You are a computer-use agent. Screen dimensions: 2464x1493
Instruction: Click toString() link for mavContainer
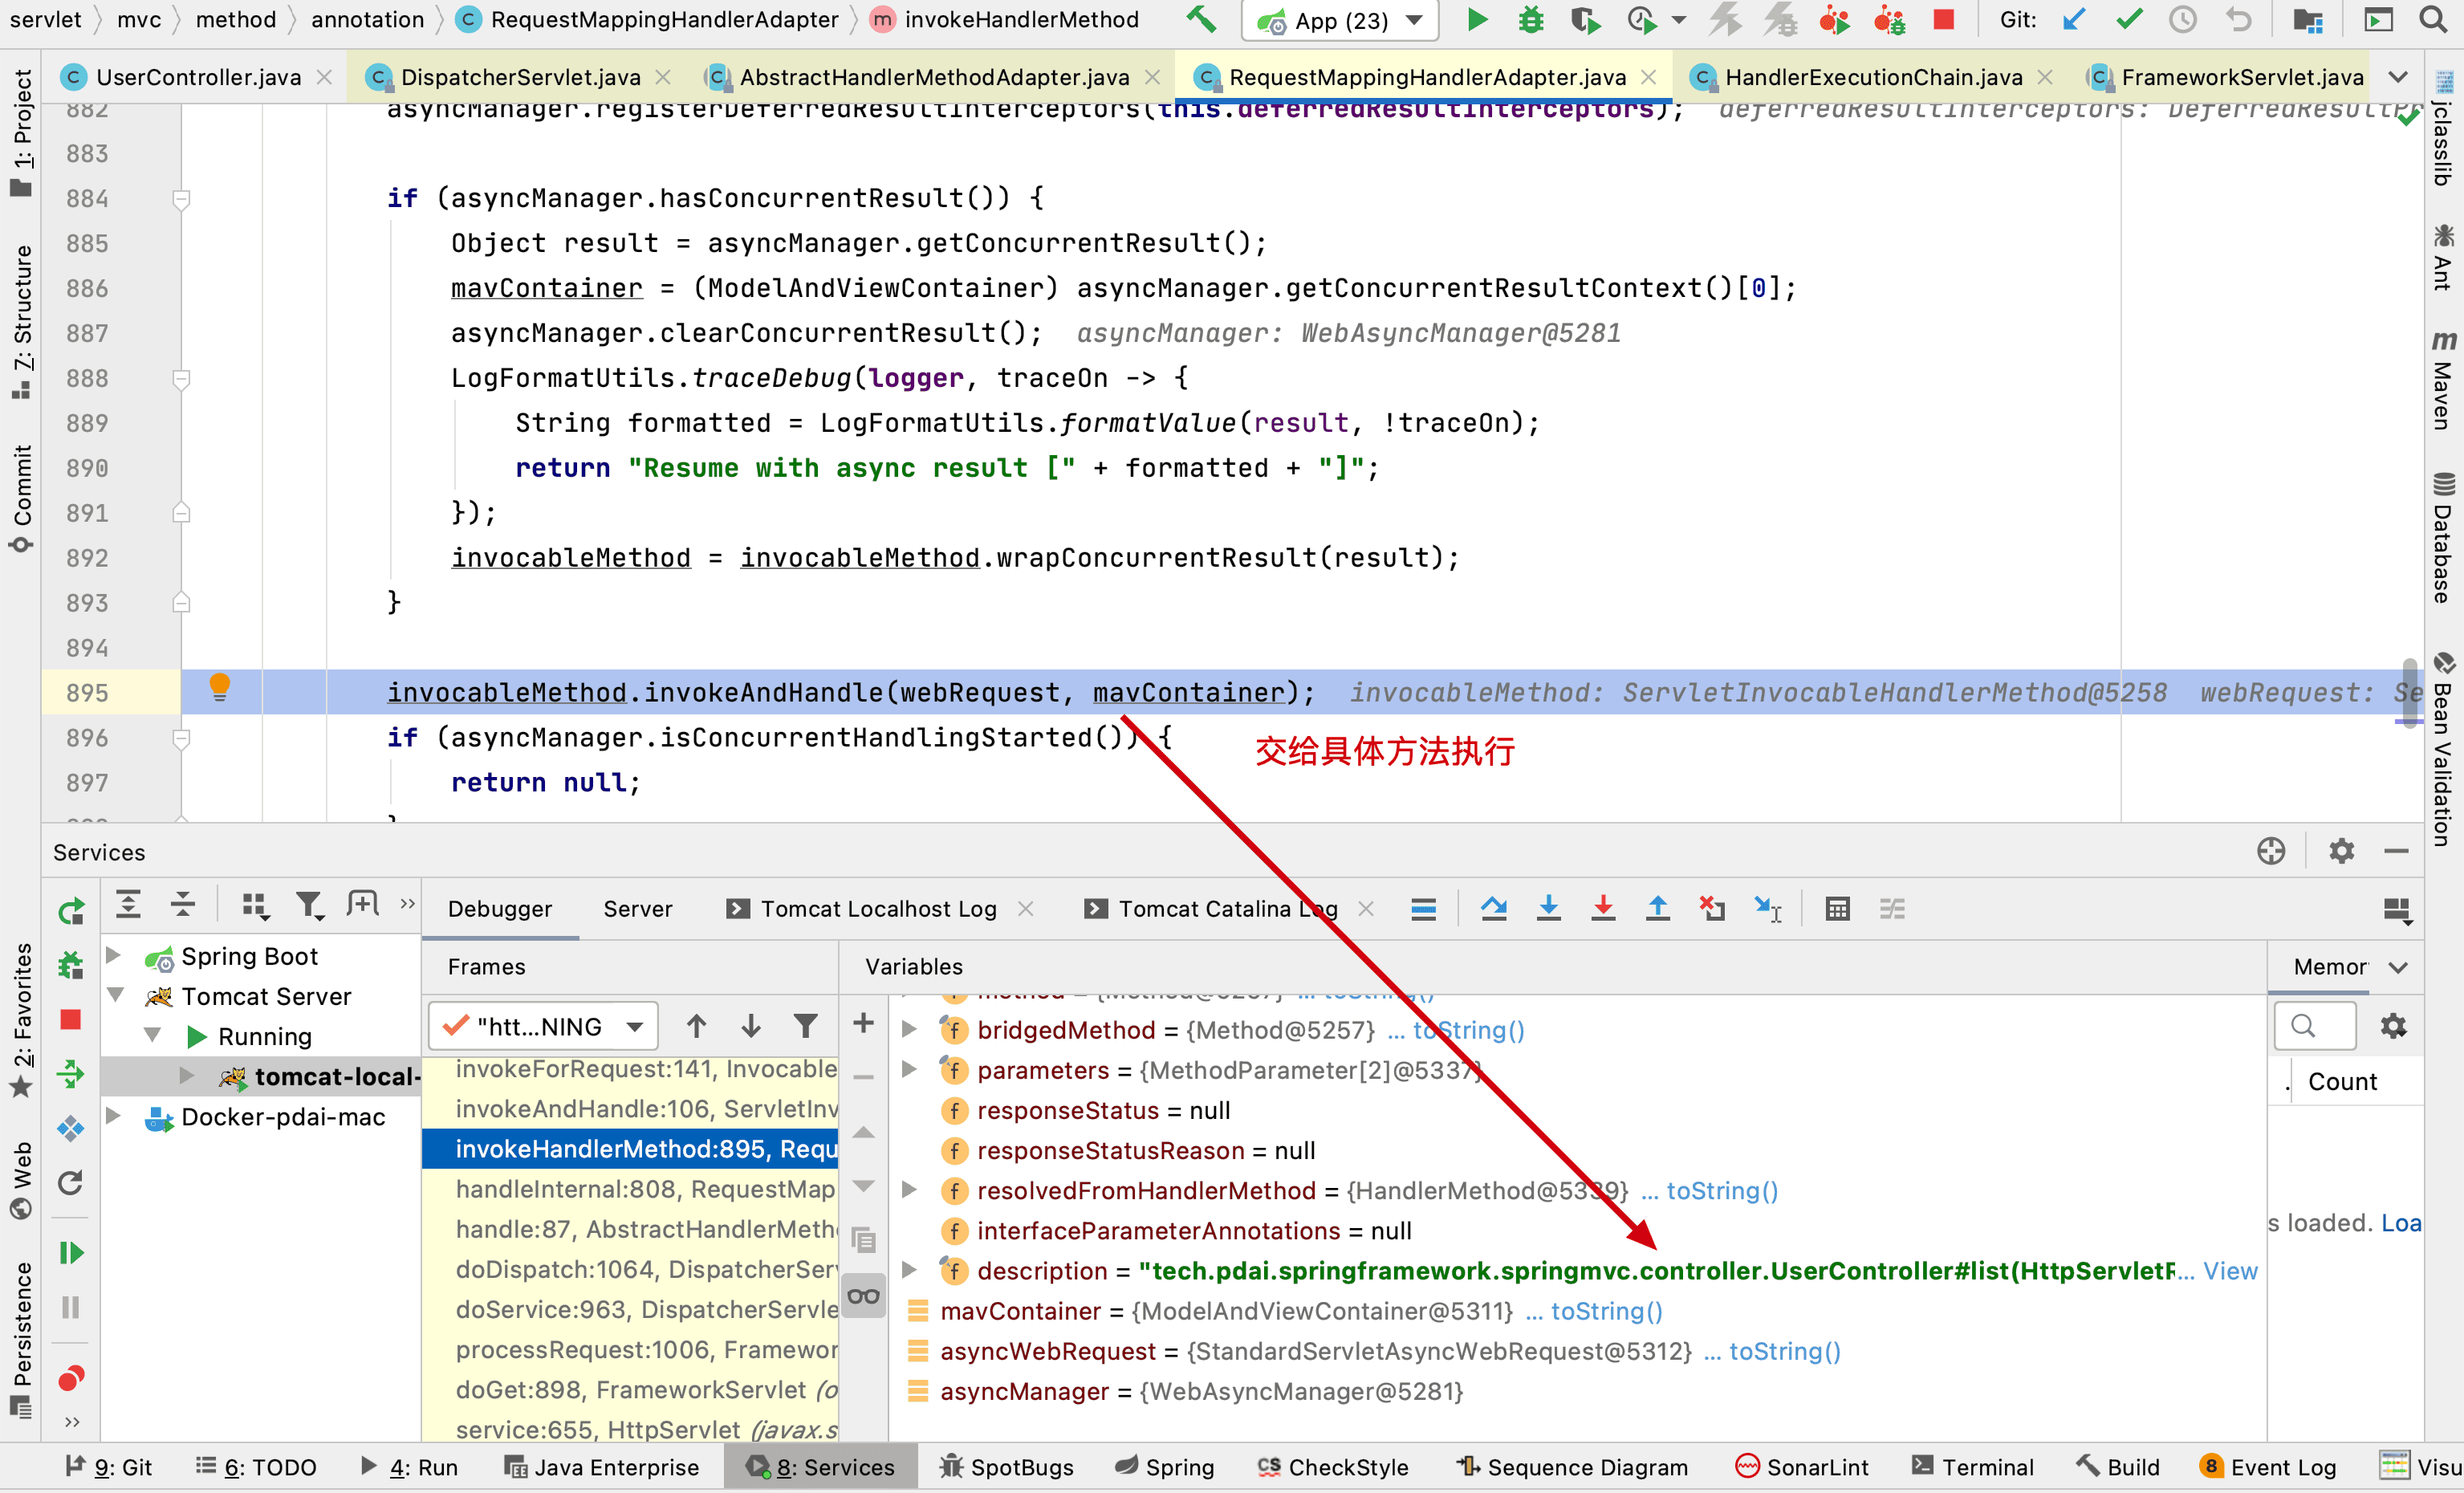[x=1606, y=1311]
